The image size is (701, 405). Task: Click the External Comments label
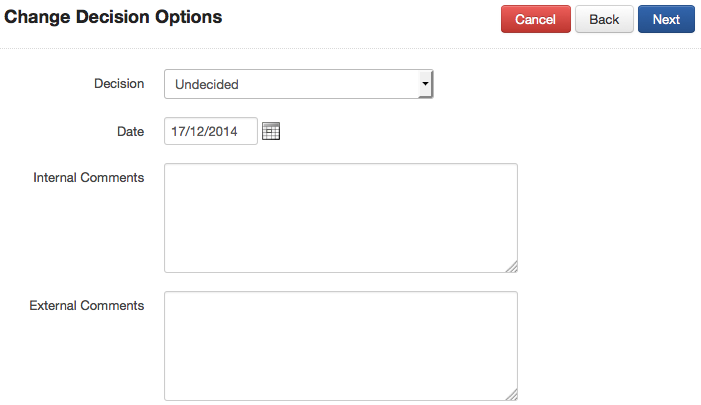pos(87,305)
